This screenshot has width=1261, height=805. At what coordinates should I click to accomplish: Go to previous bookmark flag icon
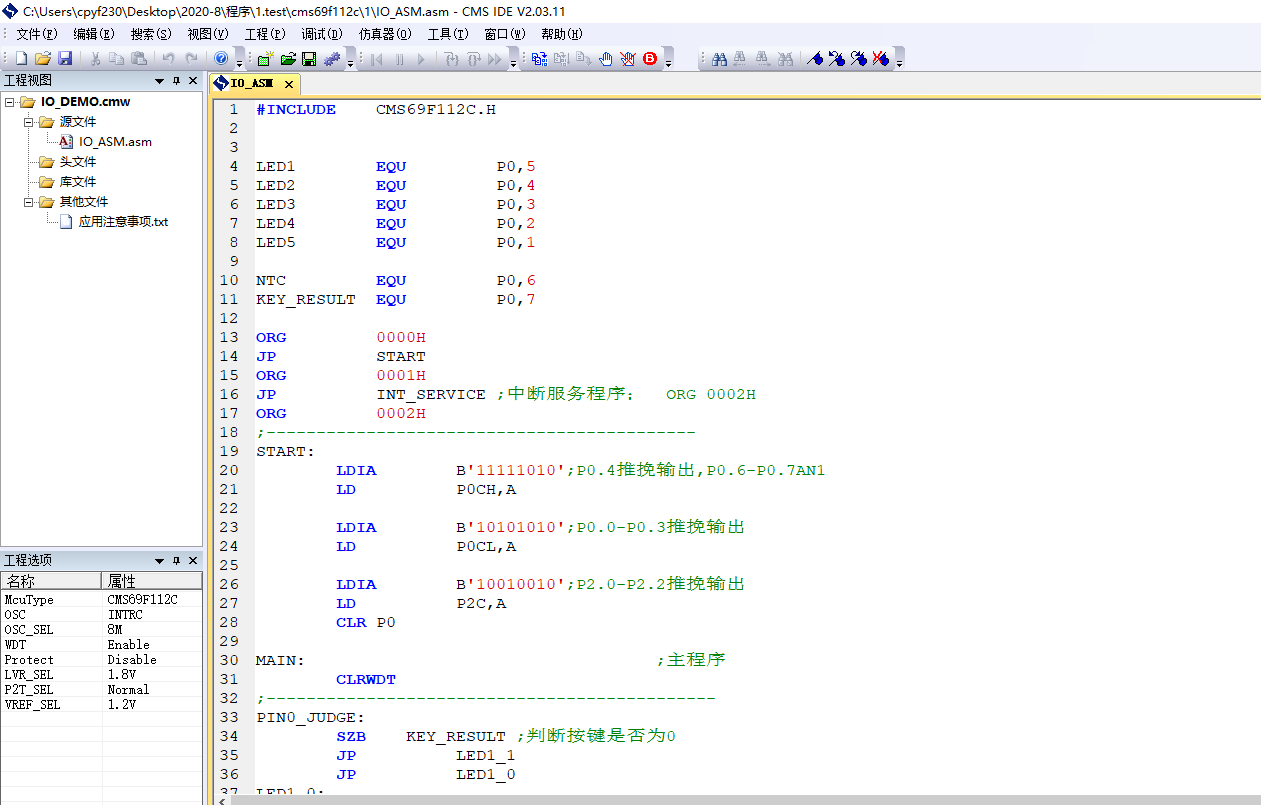[837, 59]
